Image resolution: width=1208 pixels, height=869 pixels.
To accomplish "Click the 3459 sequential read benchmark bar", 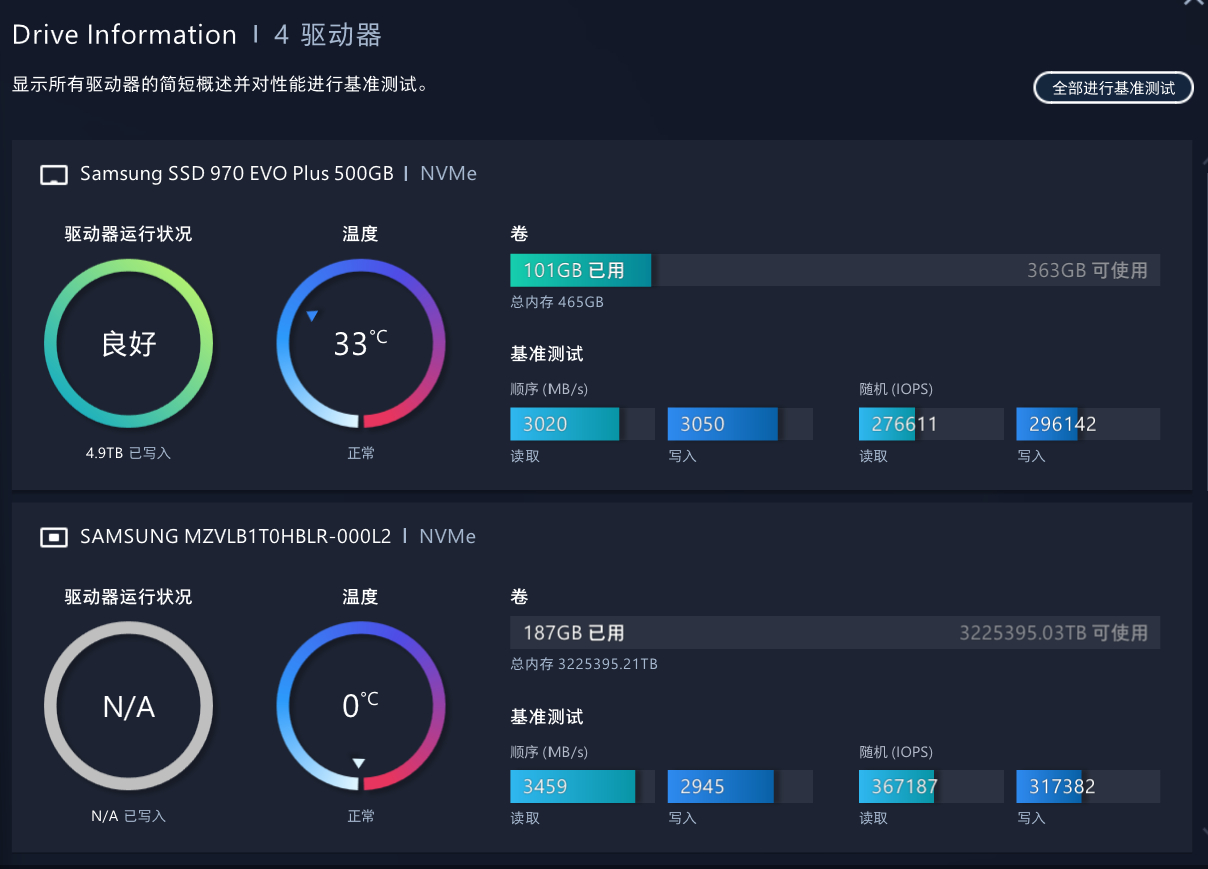I will pyautogui.click(x=582, y=787).
